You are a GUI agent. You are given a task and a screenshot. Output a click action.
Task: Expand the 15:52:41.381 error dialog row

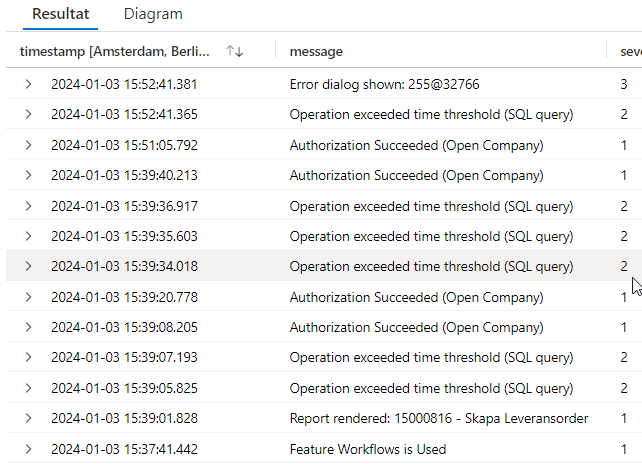point(28,84)
